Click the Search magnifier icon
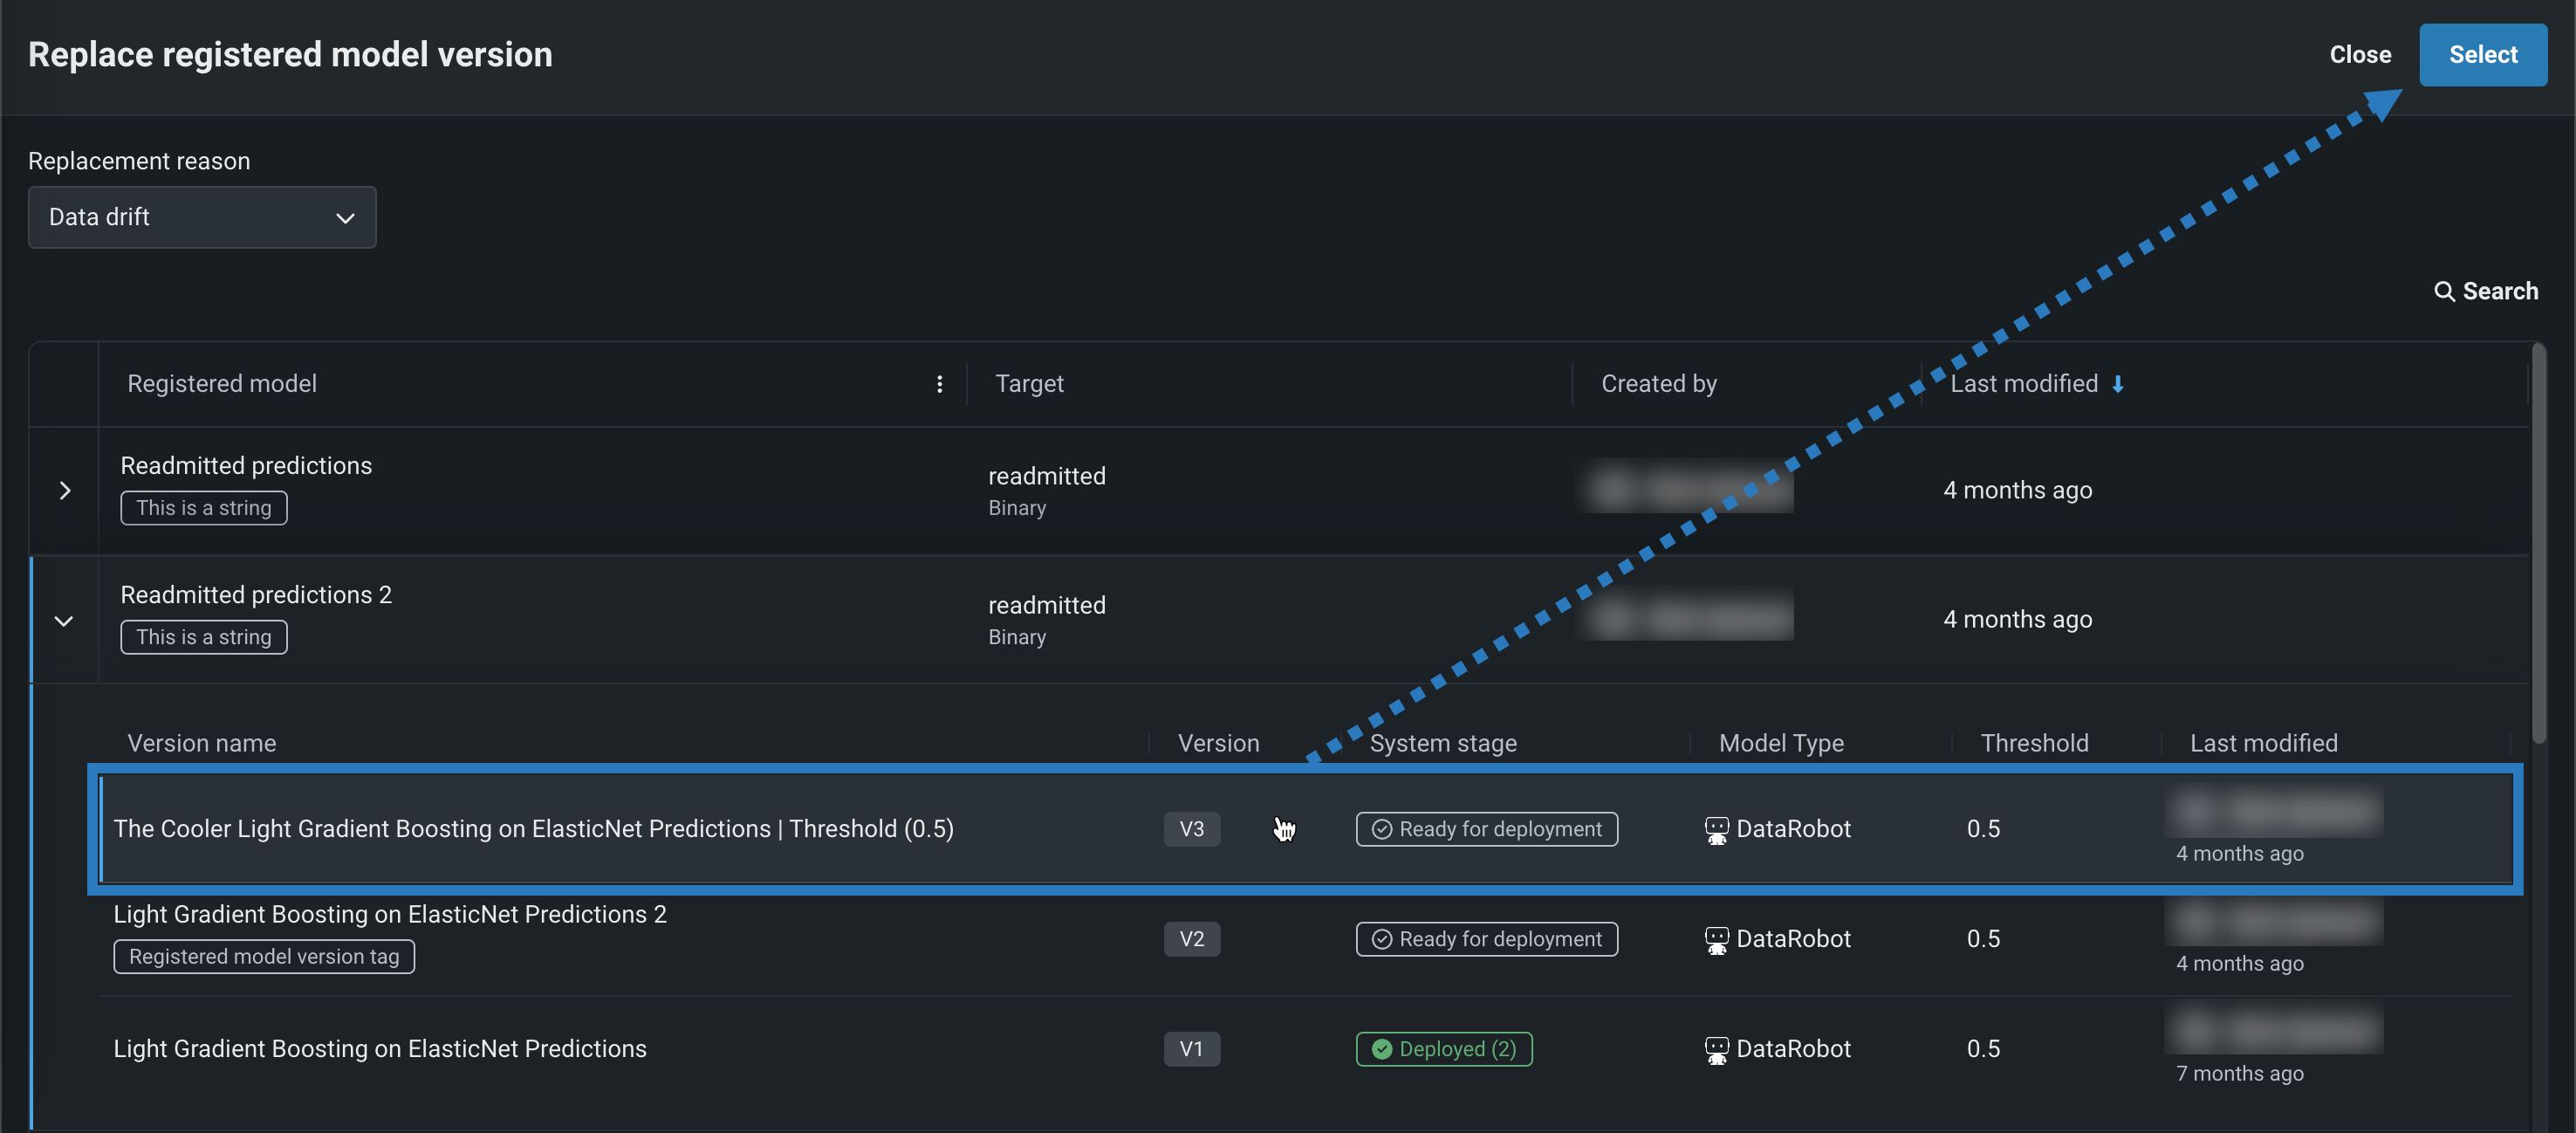 (2443, 291)
